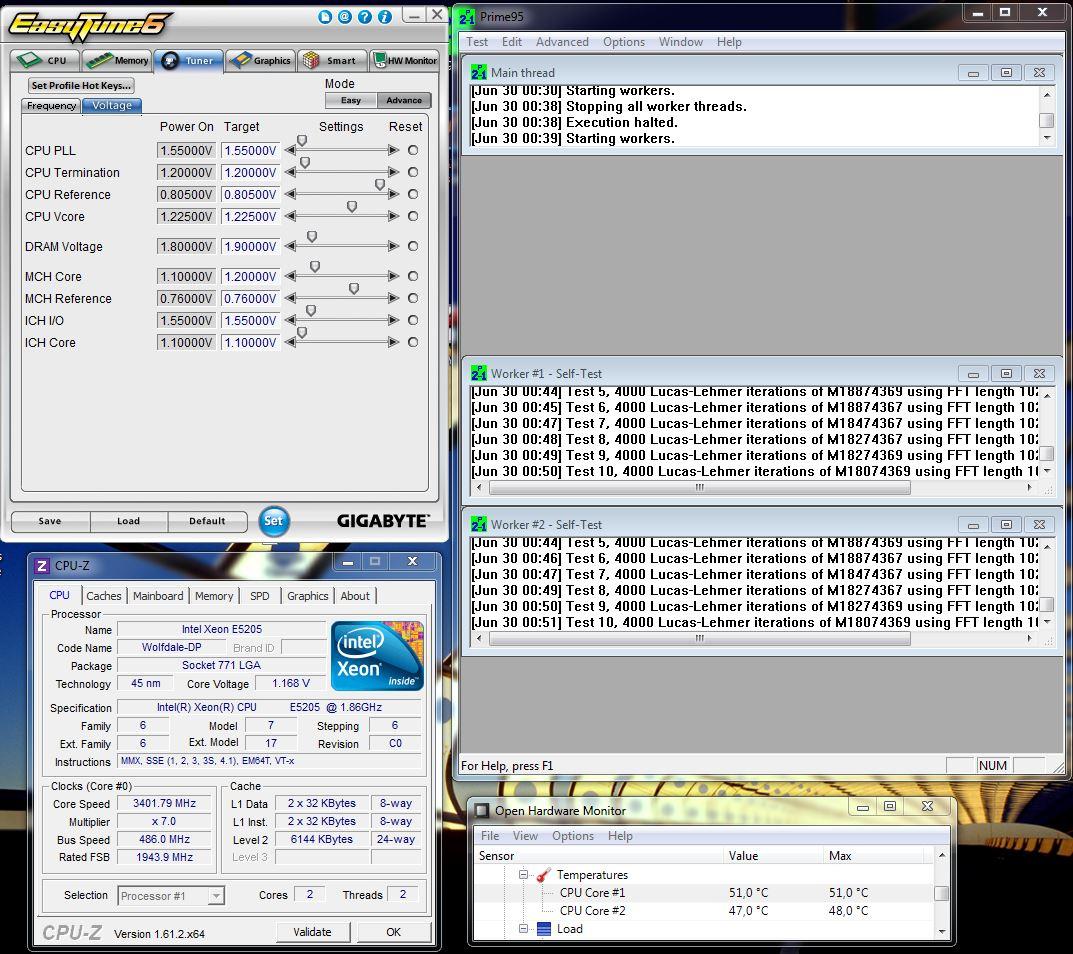Screen dimensions: 1073x954
Task: Click the MCH Core target value field
Action: click(x=250, y=276)
